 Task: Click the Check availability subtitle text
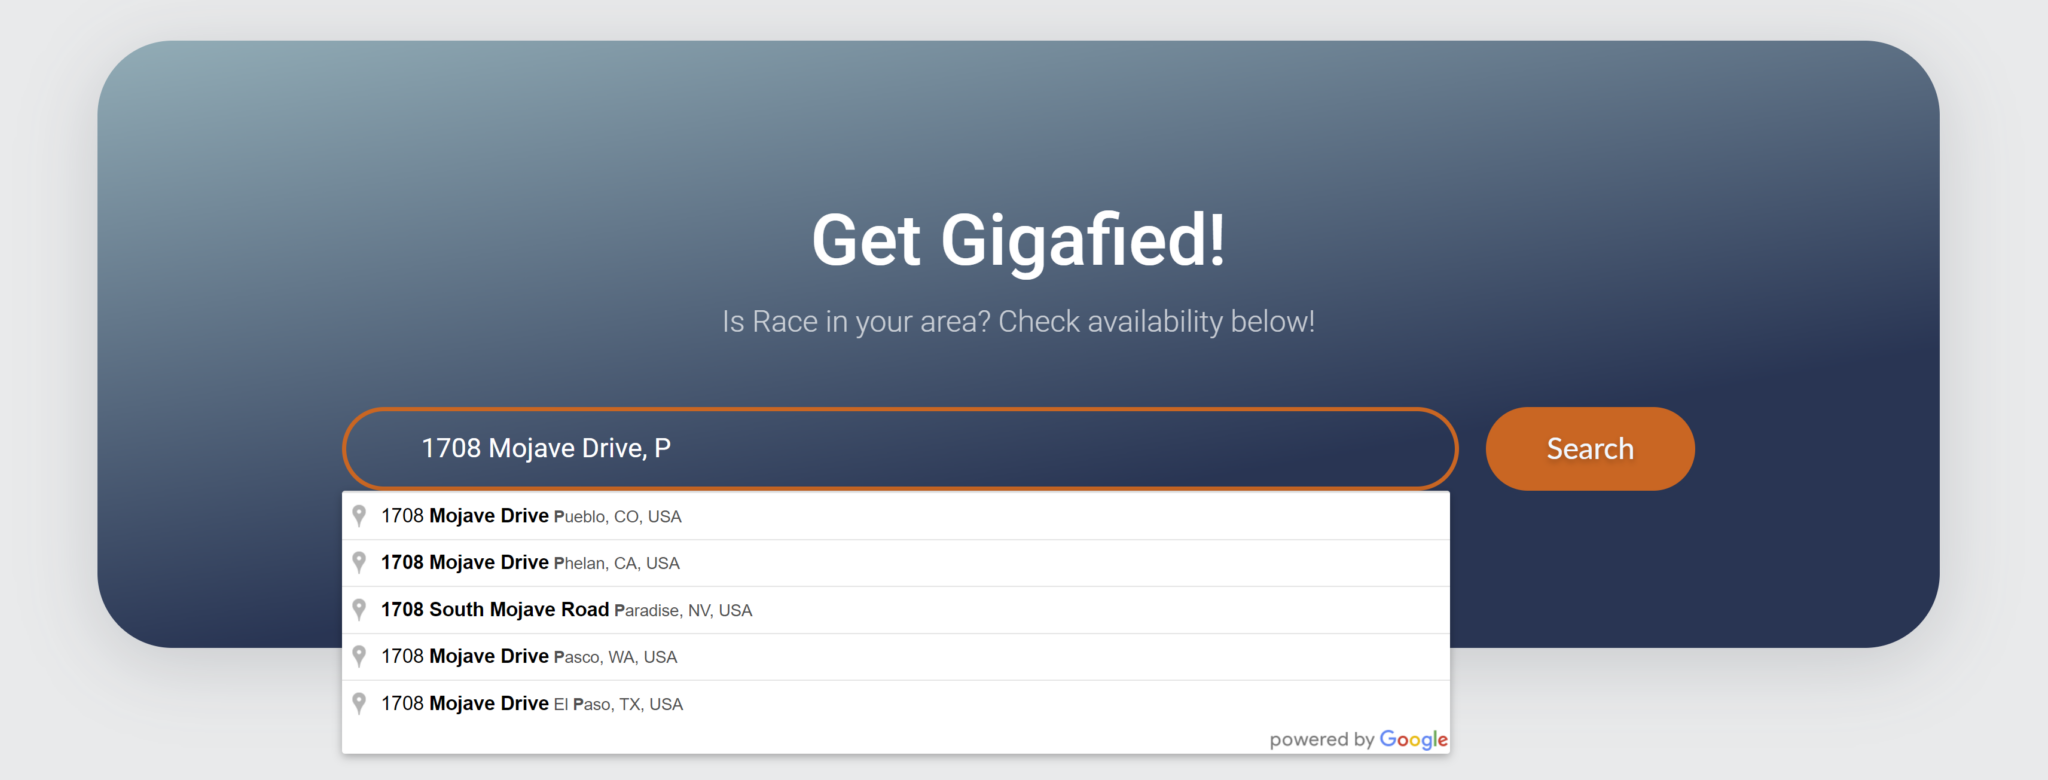coord(1018,322)
